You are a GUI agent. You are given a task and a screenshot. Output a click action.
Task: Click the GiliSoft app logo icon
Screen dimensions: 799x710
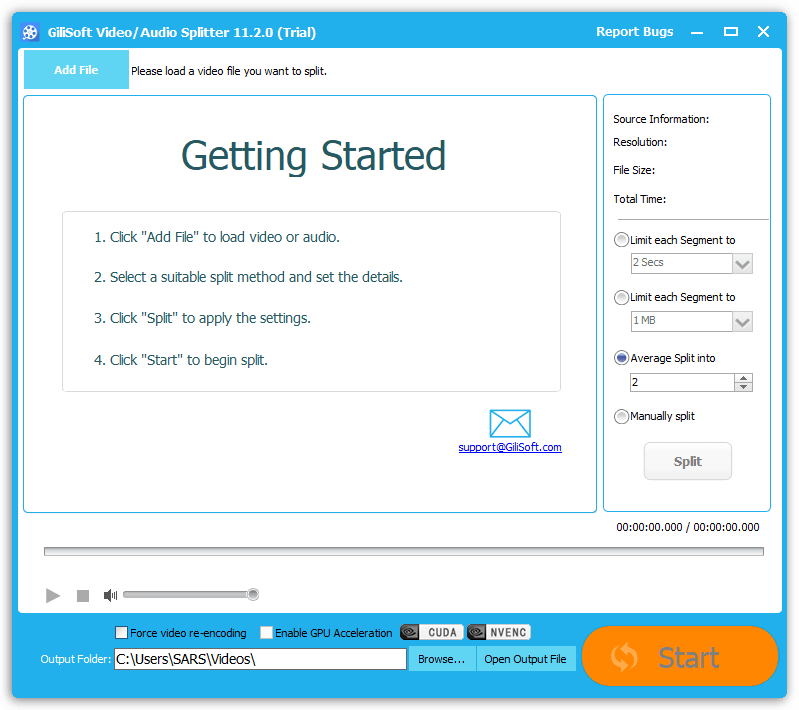tap(30, 32)
